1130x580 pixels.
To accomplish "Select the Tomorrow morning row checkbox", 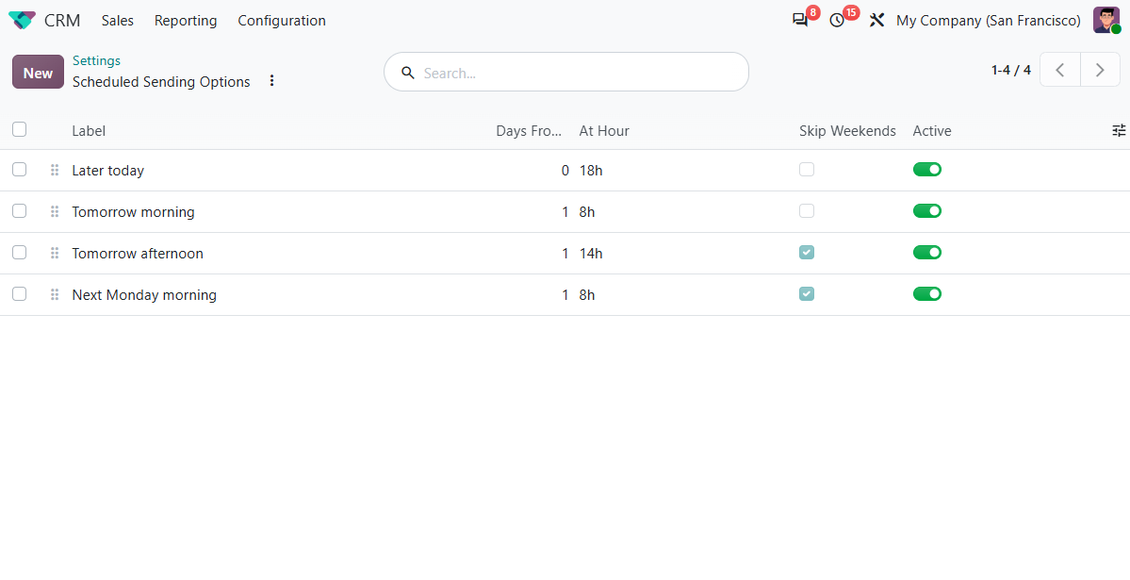I will coord(19,211).
